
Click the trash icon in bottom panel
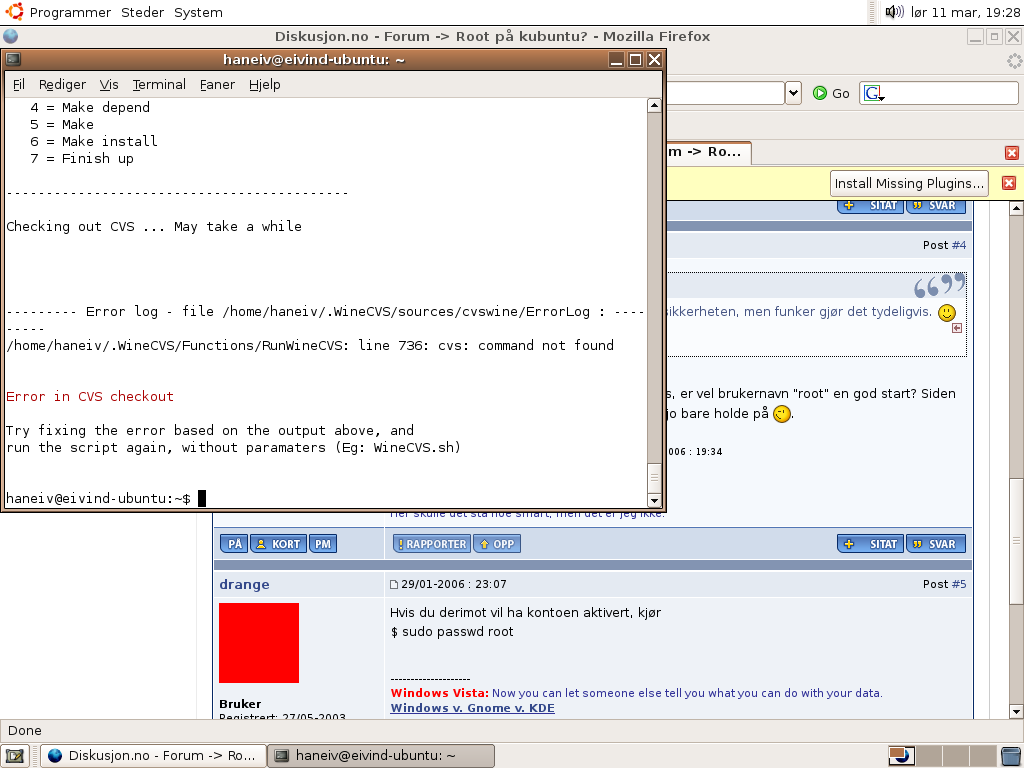[x=1010, y=756]
